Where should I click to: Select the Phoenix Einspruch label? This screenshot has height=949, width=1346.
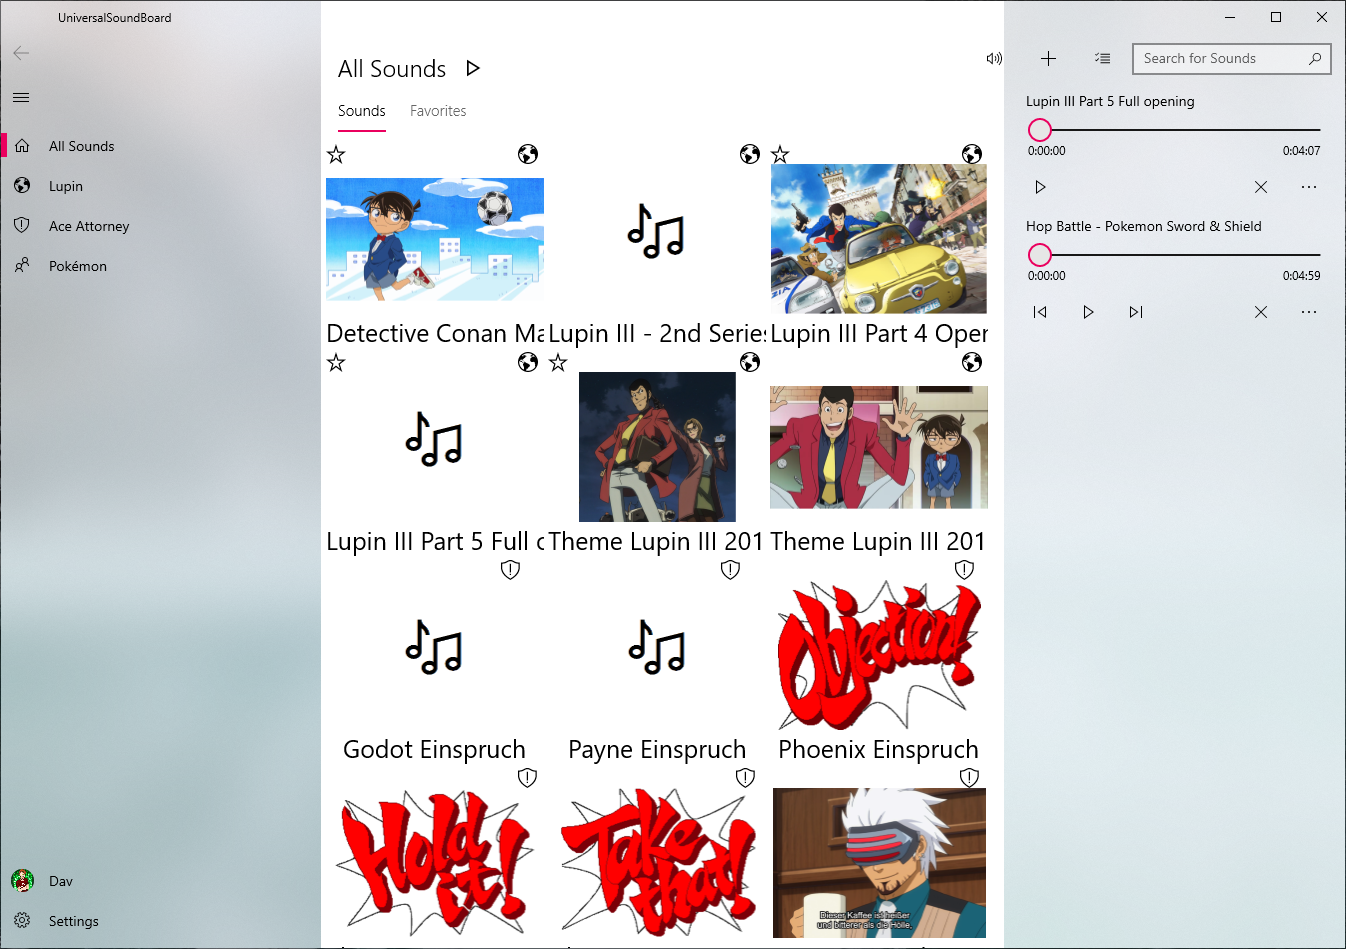pyautogui.click(x=878, y=749)
